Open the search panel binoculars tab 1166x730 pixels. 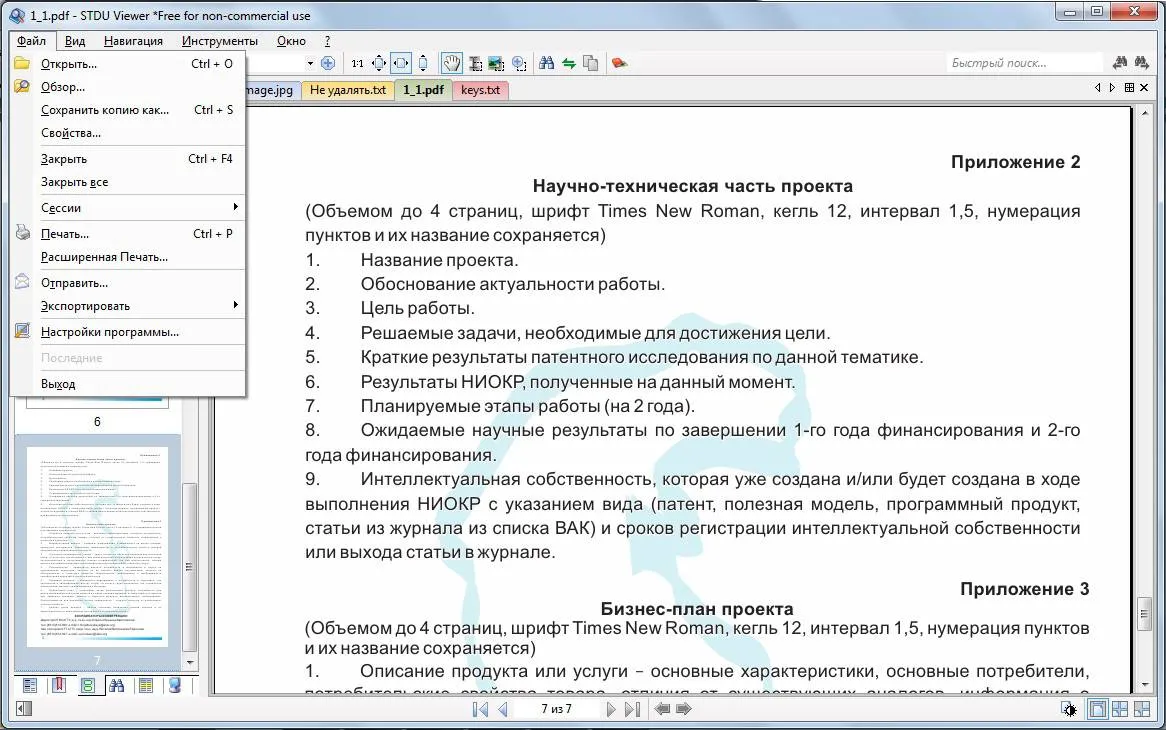117,685
